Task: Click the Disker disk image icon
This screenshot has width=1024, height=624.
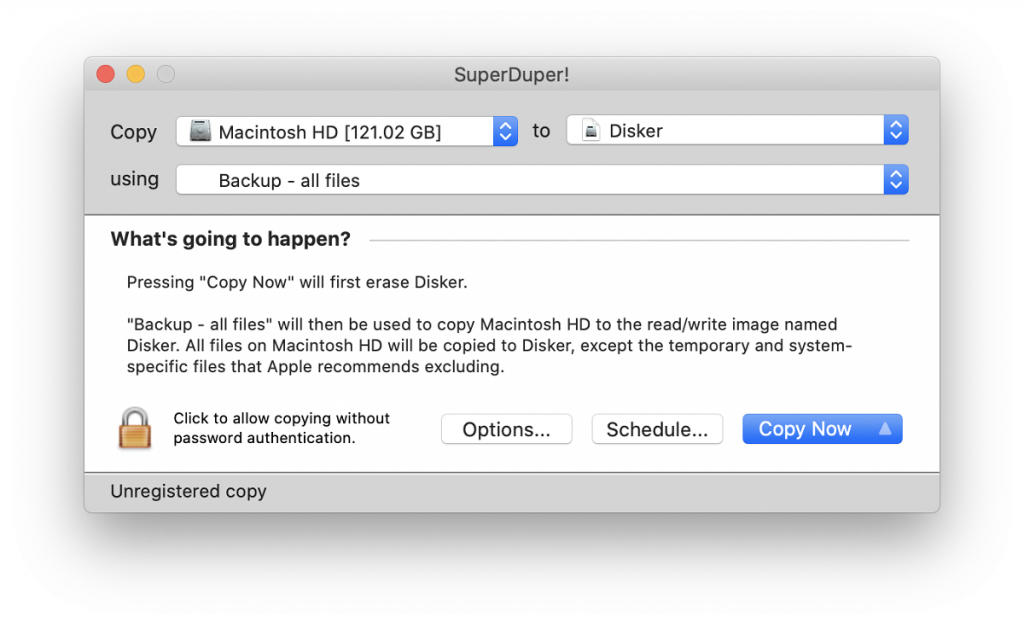Action: point(591,131)
